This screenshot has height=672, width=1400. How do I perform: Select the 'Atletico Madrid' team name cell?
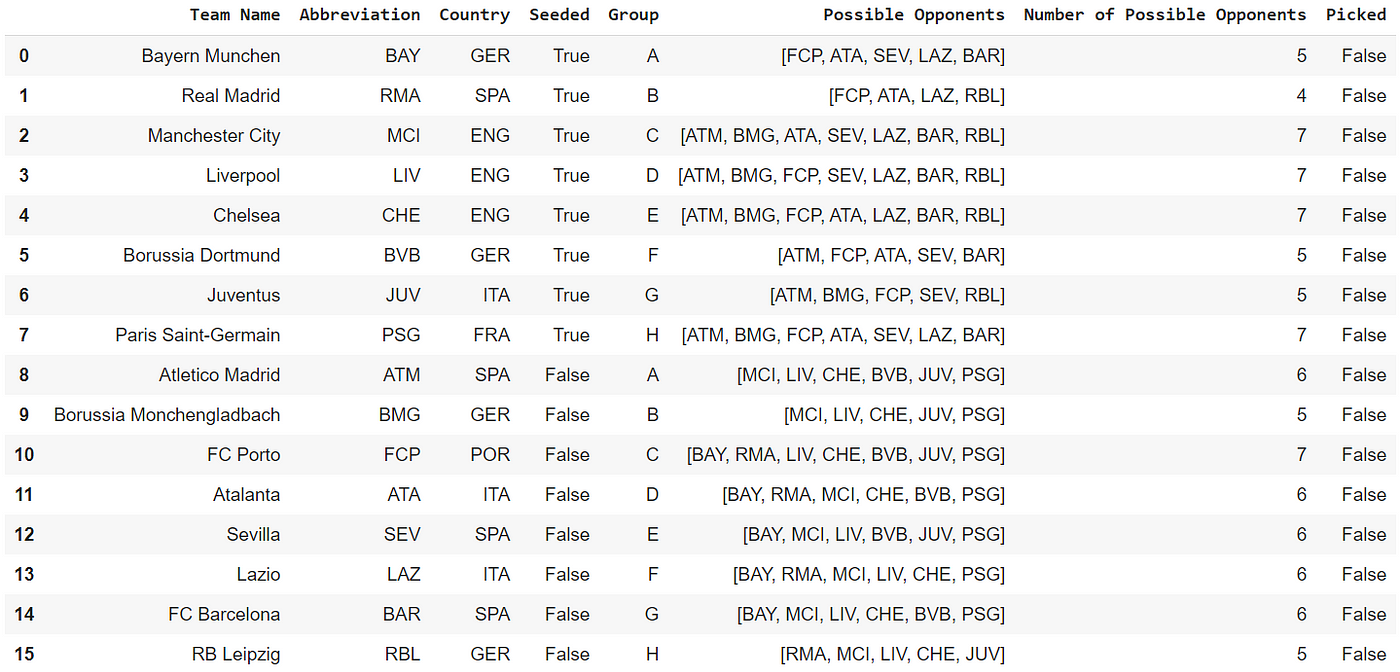point(220,376)
